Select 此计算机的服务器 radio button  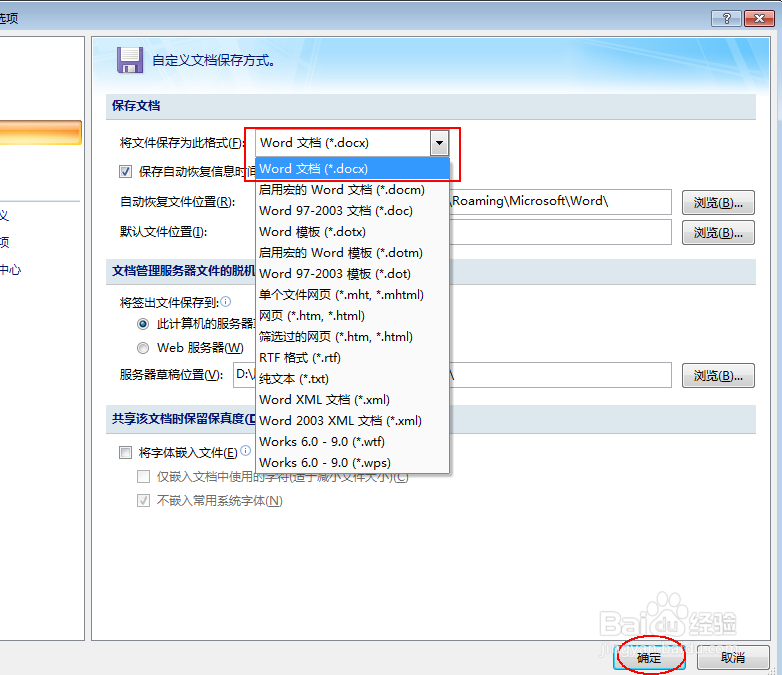(143, 324)
